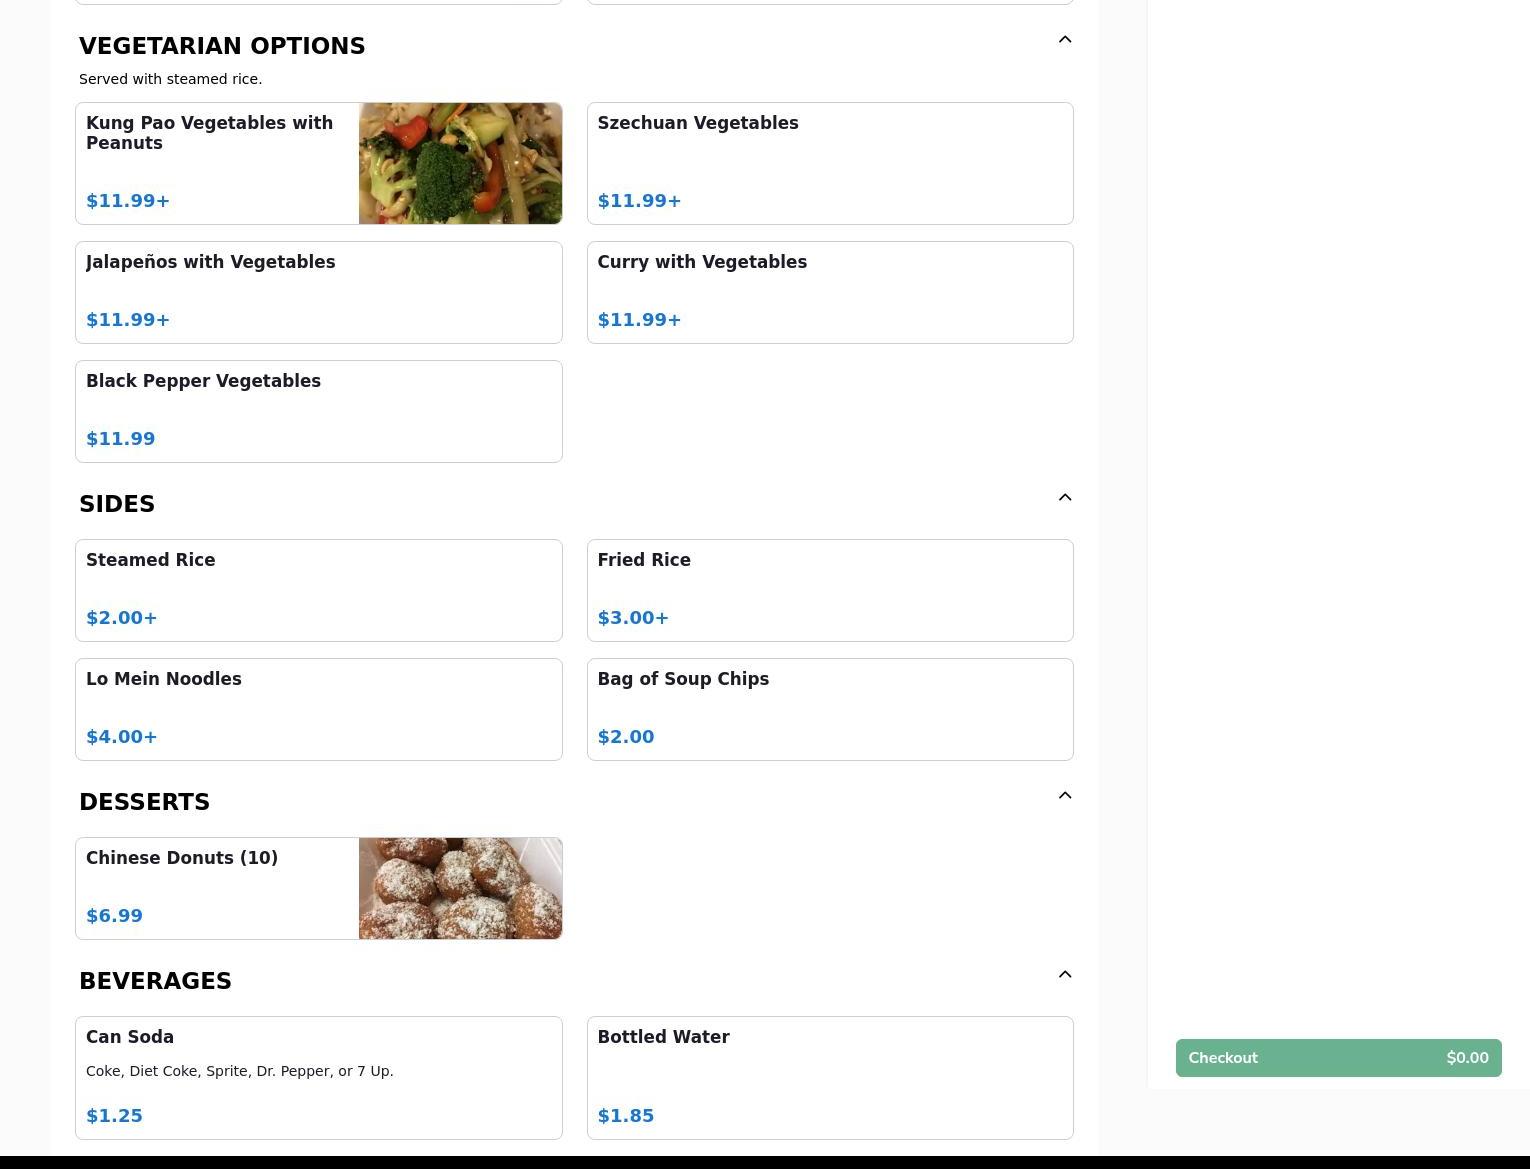This screenshot has width=1530, height=1169.
Task: Click the $4.00+ Lo Mein price
Action: pos(122,737)
